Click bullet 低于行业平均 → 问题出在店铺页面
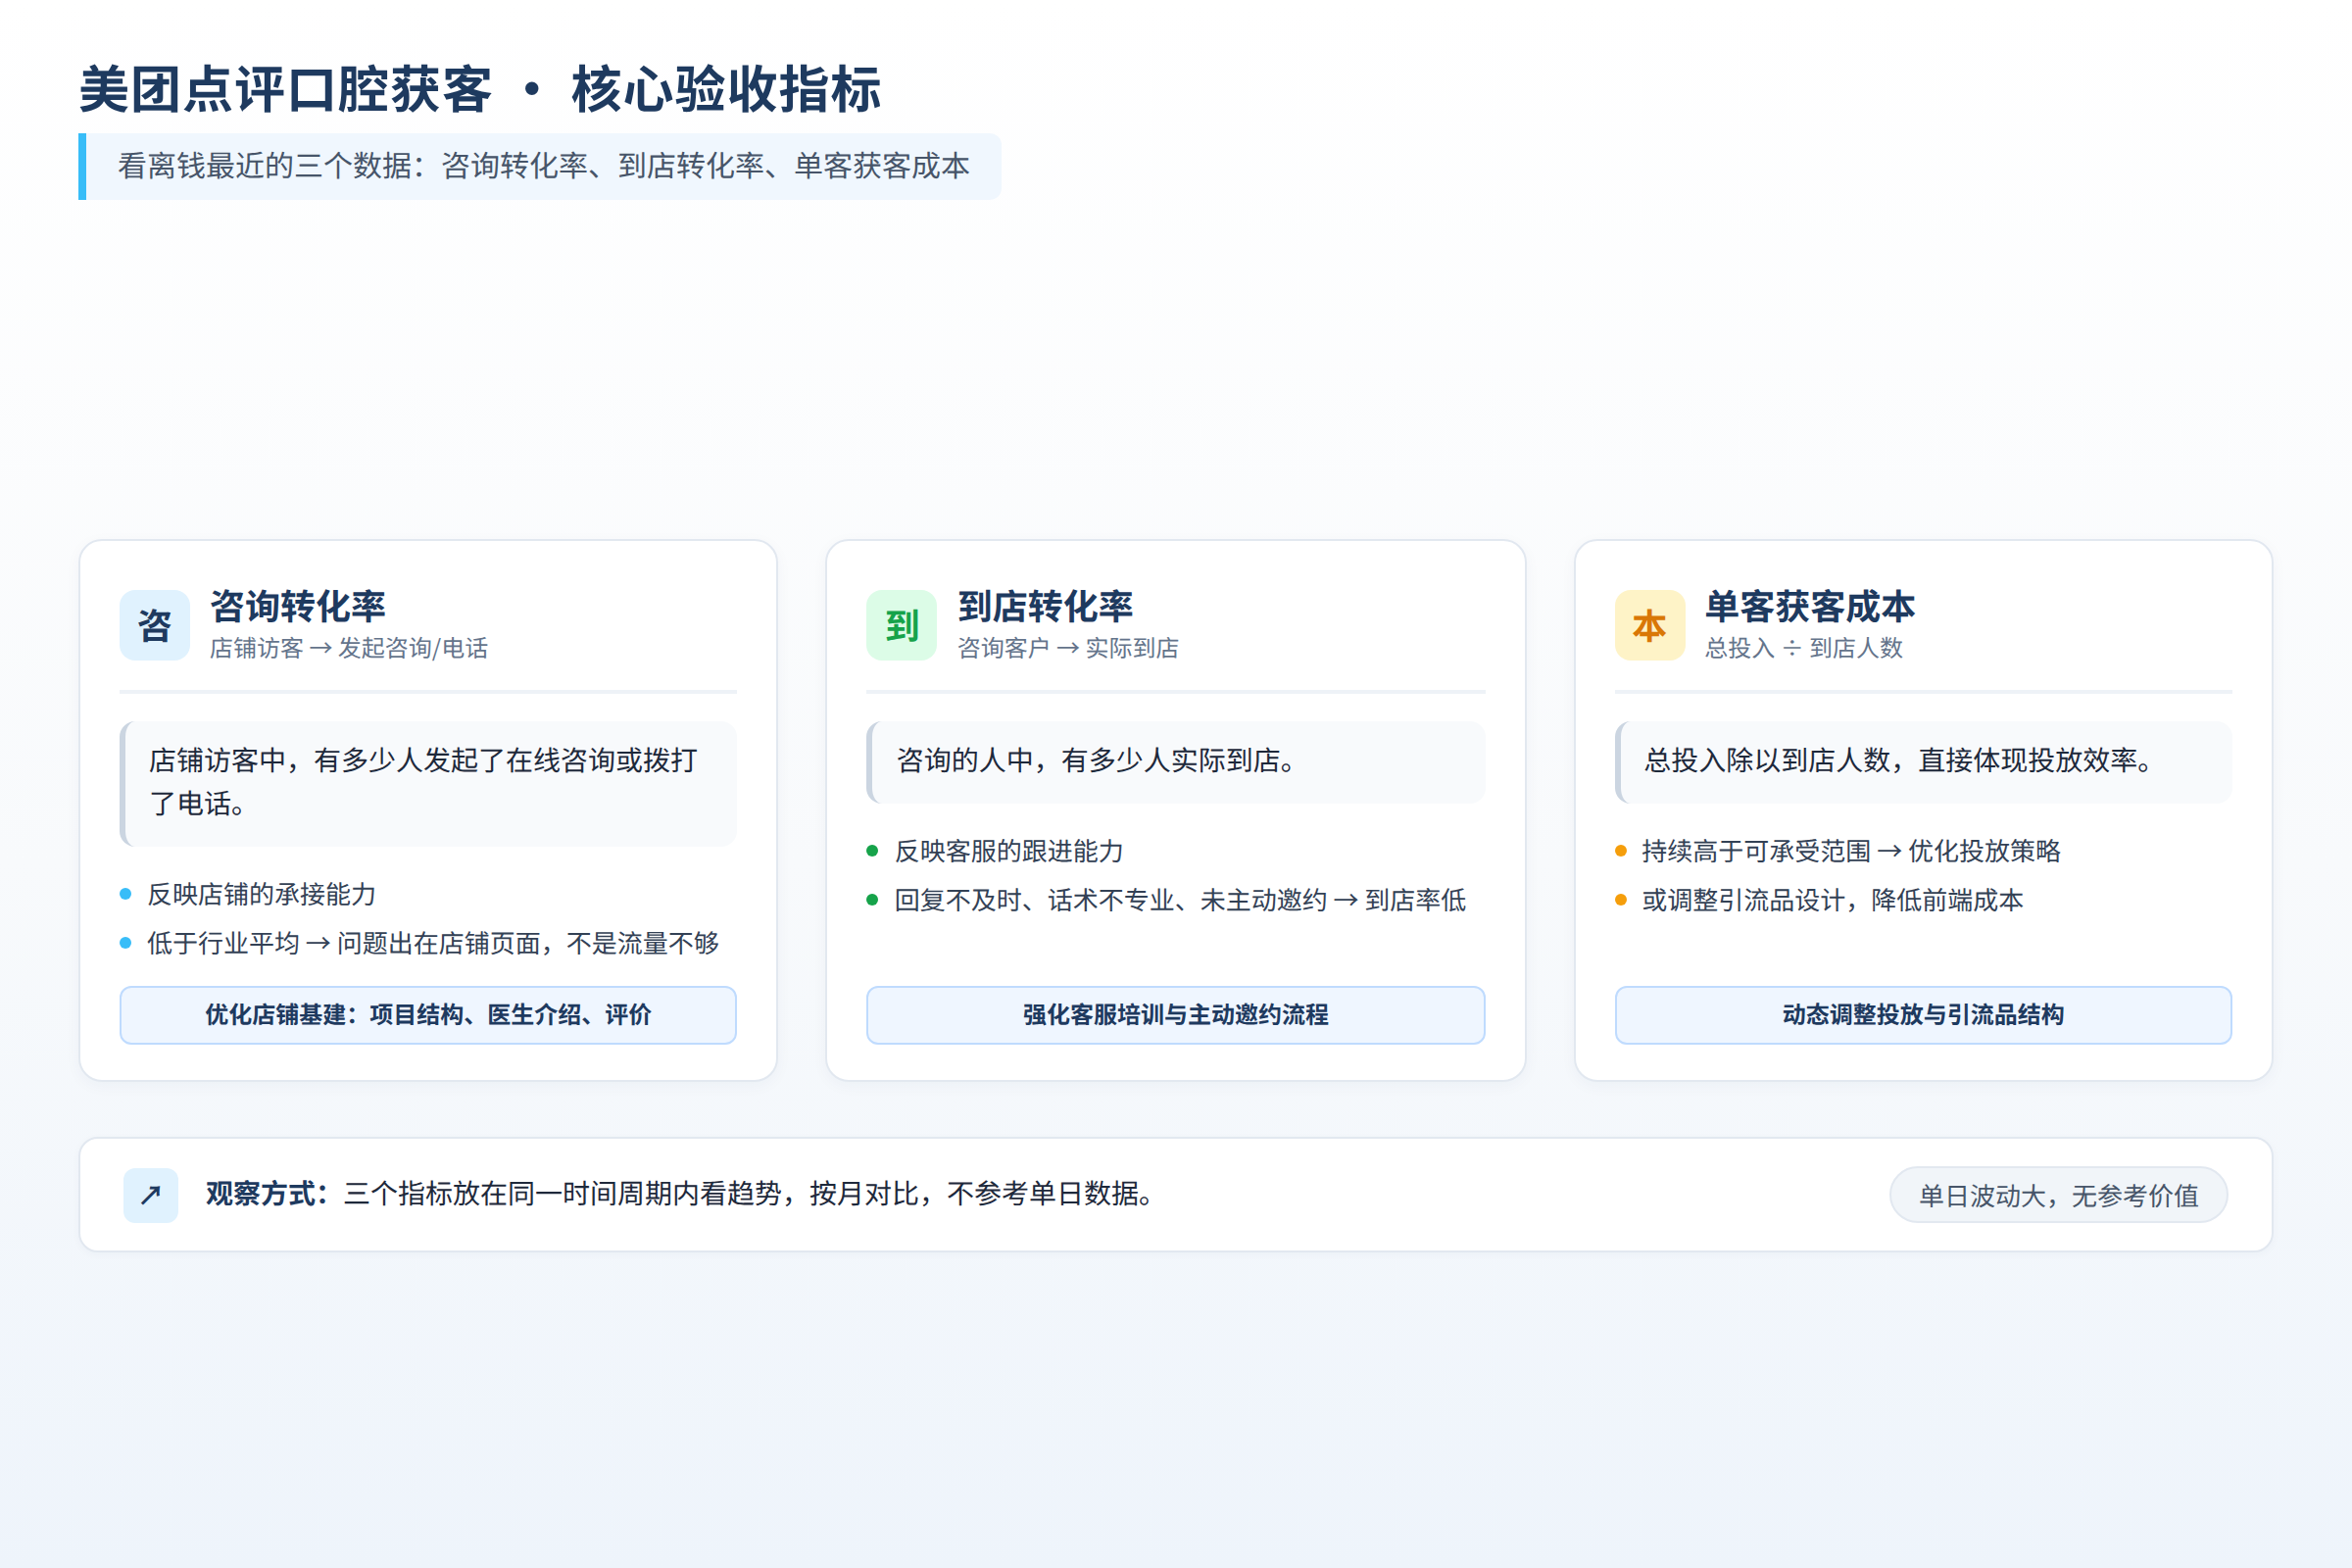Screen dimensions: 2352x1568 point(433,943)
